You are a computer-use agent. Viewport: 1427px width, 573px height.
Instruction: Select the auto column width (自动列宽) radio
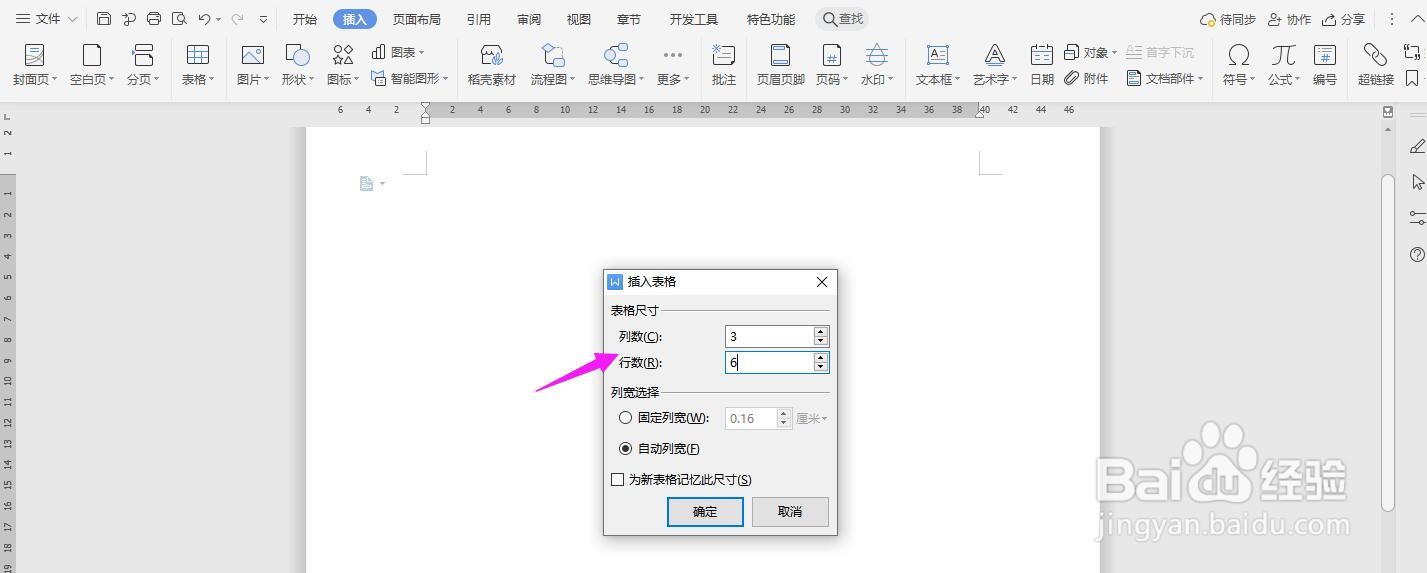tap(626, 449)
